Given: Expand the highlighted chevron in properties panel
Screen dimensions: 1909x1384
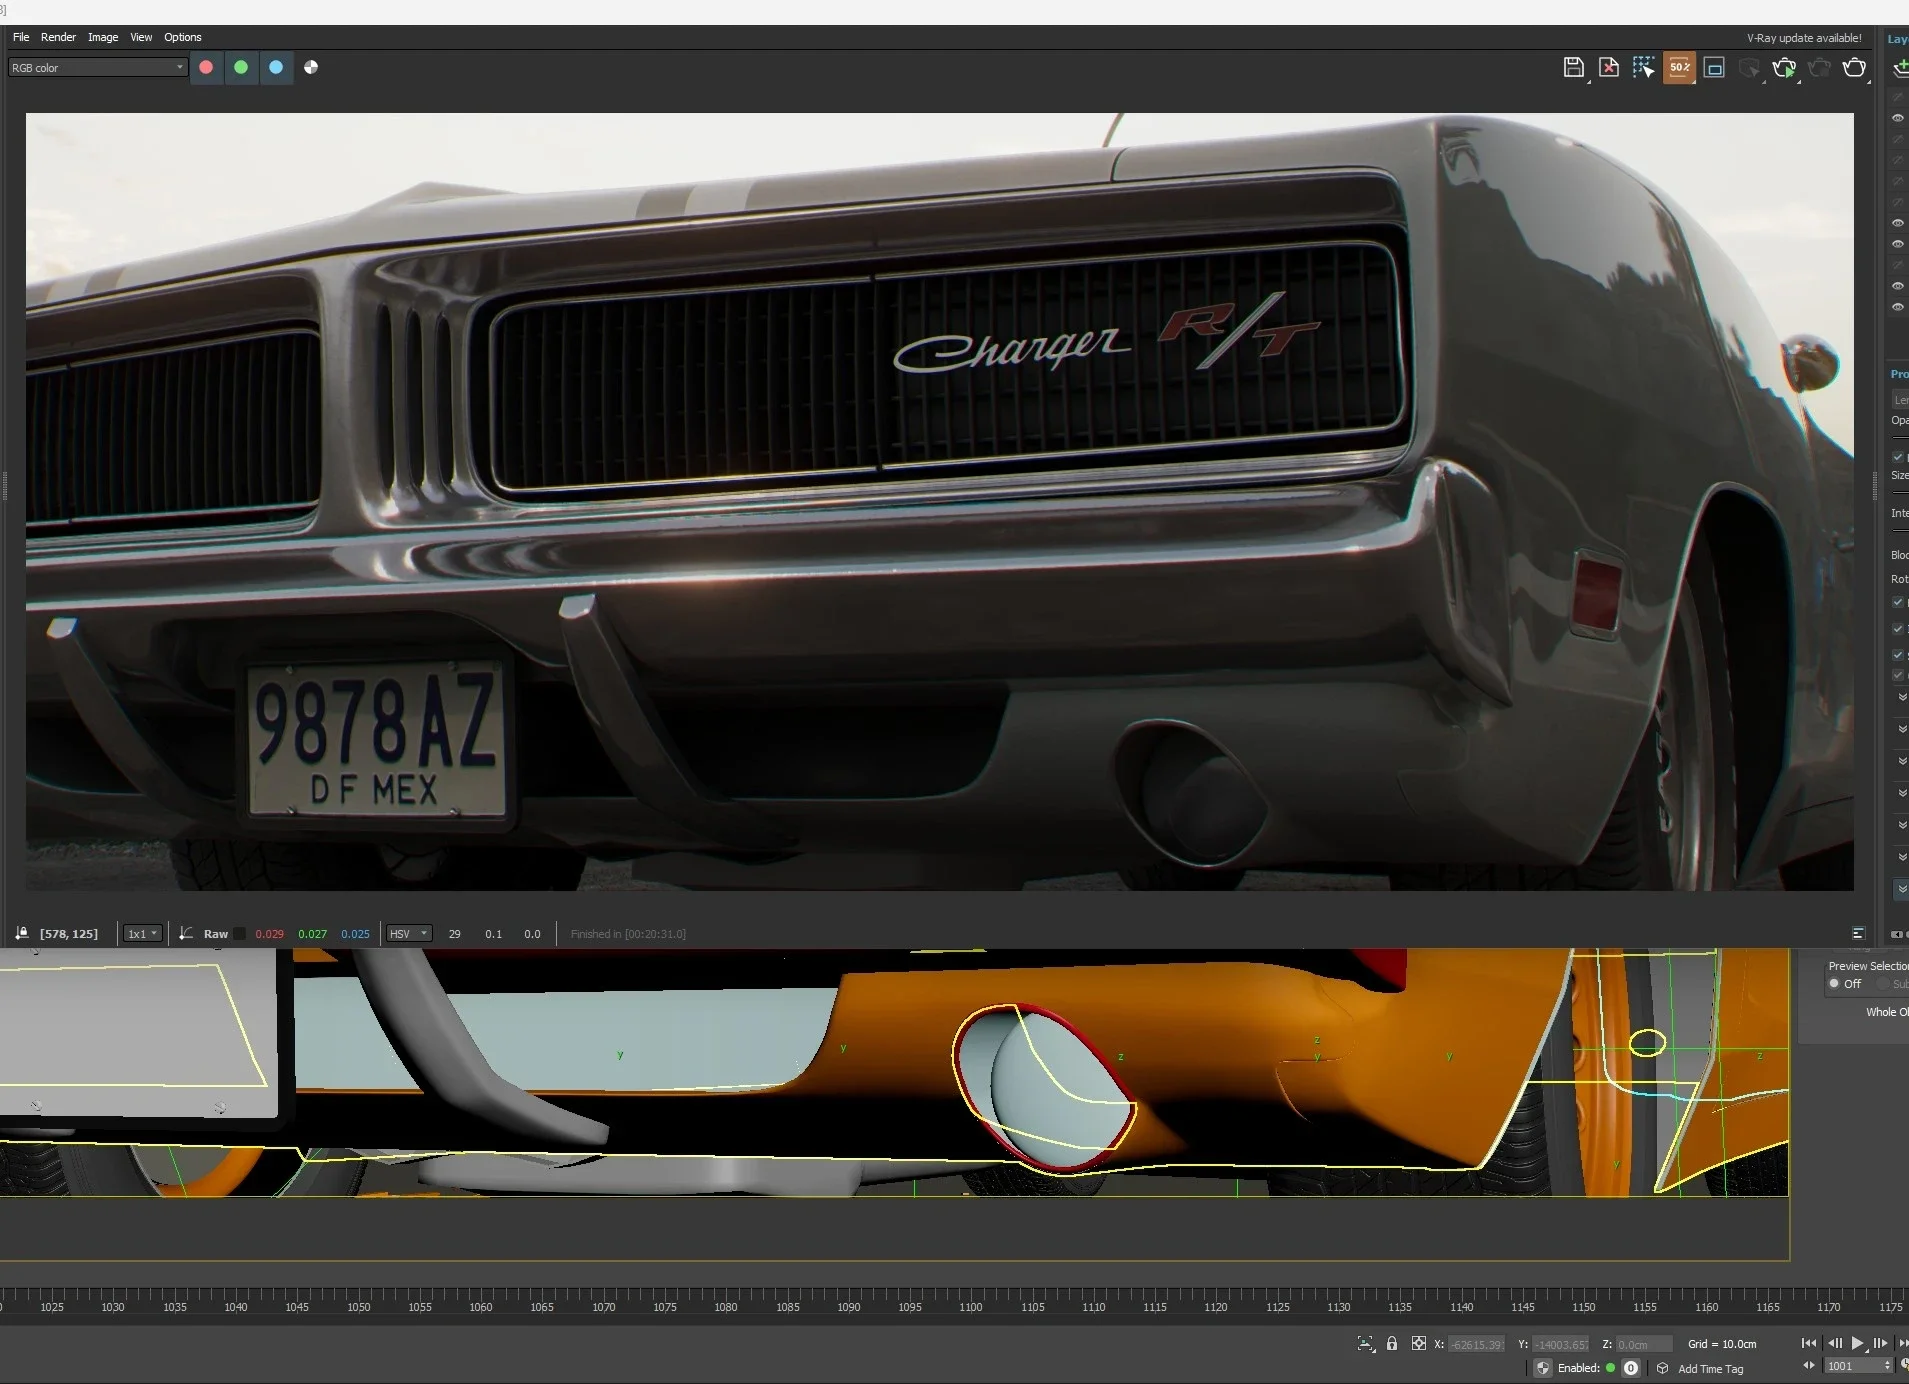Looking at the screenshot, I should click(x=1901, y=889).
